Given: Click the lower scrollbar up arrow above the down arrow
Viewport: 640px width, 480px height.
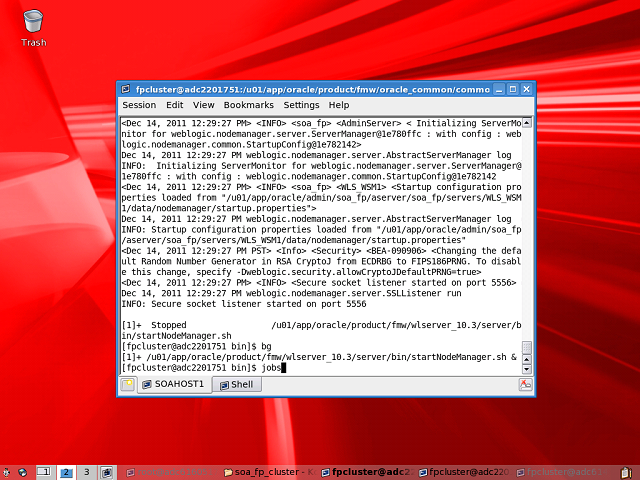Looking at the screenshot, I should pyautogui.click(x=527, y=359).
